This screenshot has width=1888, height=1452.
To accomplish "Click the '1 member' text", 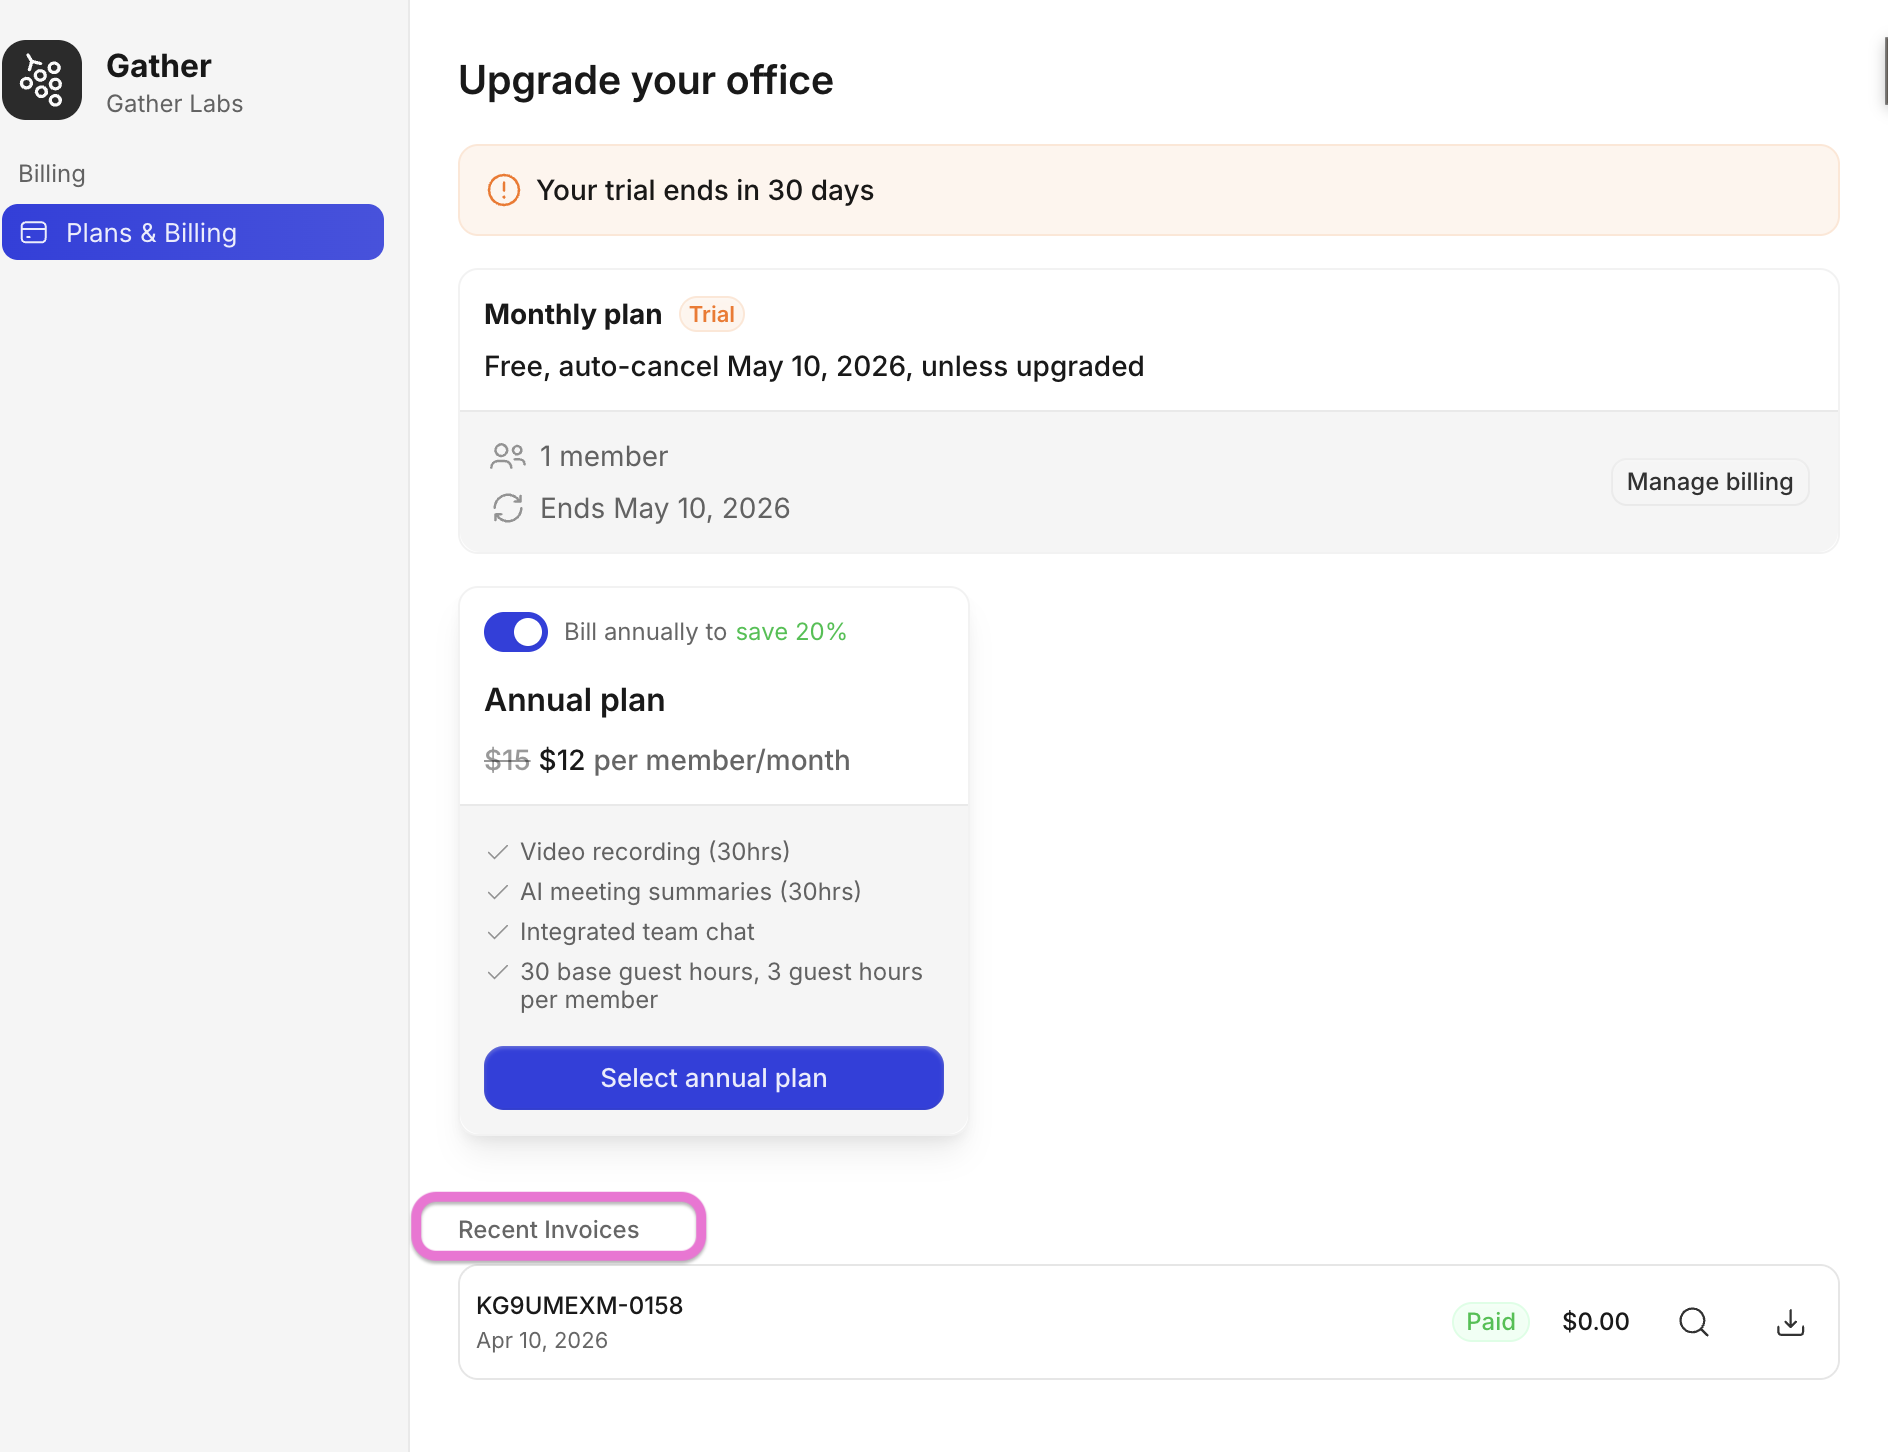I will 604,456.
